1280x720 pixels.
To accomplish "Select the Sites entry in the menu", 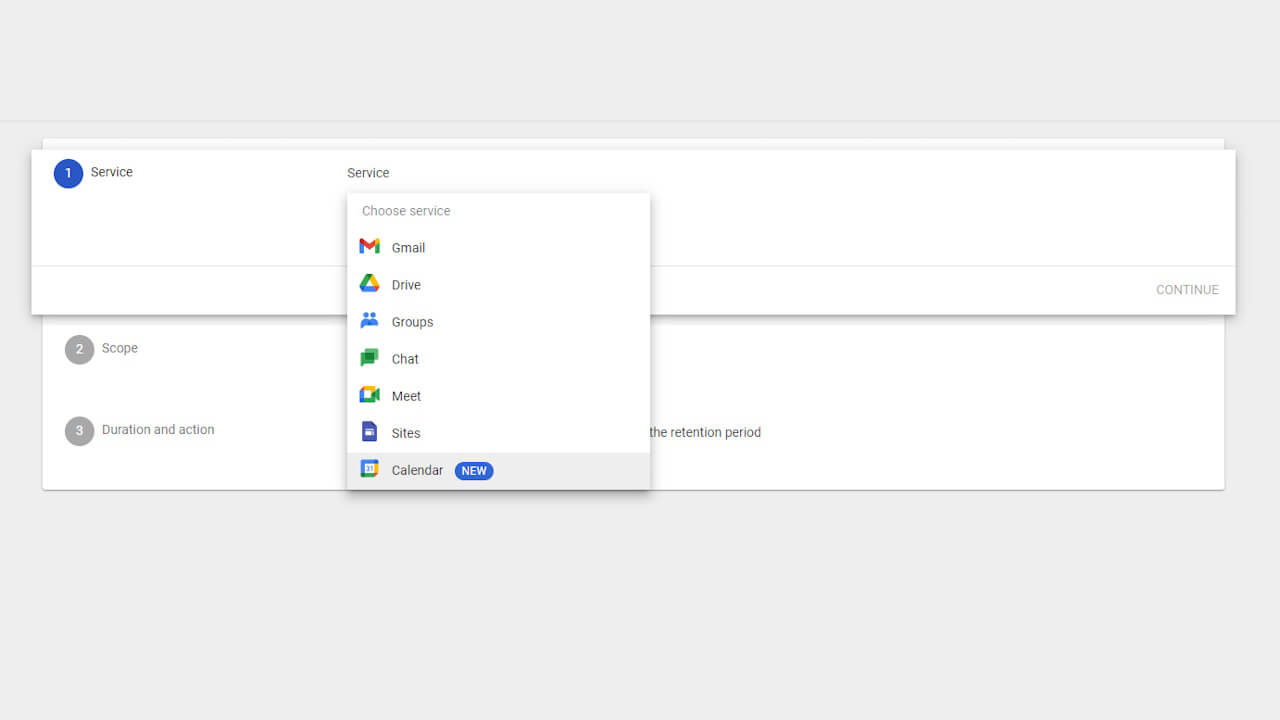I will coord(405,432).
